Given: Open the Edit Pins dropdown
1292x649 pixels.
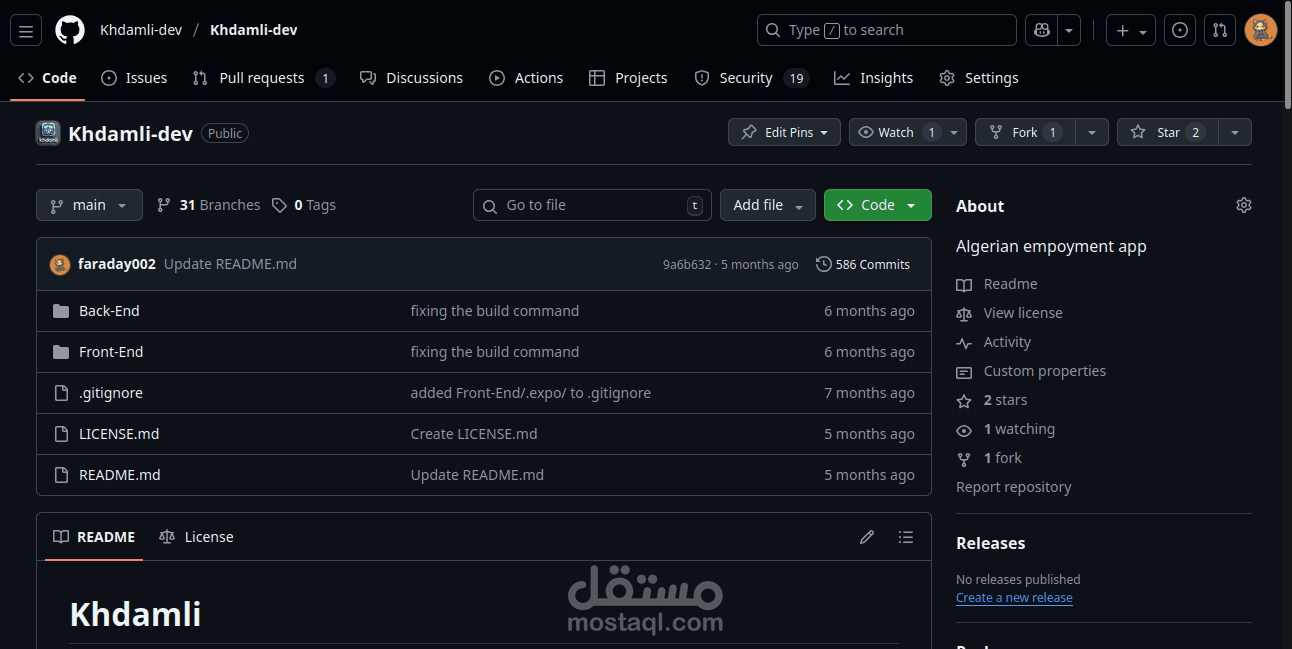Looking at the screenshot, I should (x=784, y=132).
